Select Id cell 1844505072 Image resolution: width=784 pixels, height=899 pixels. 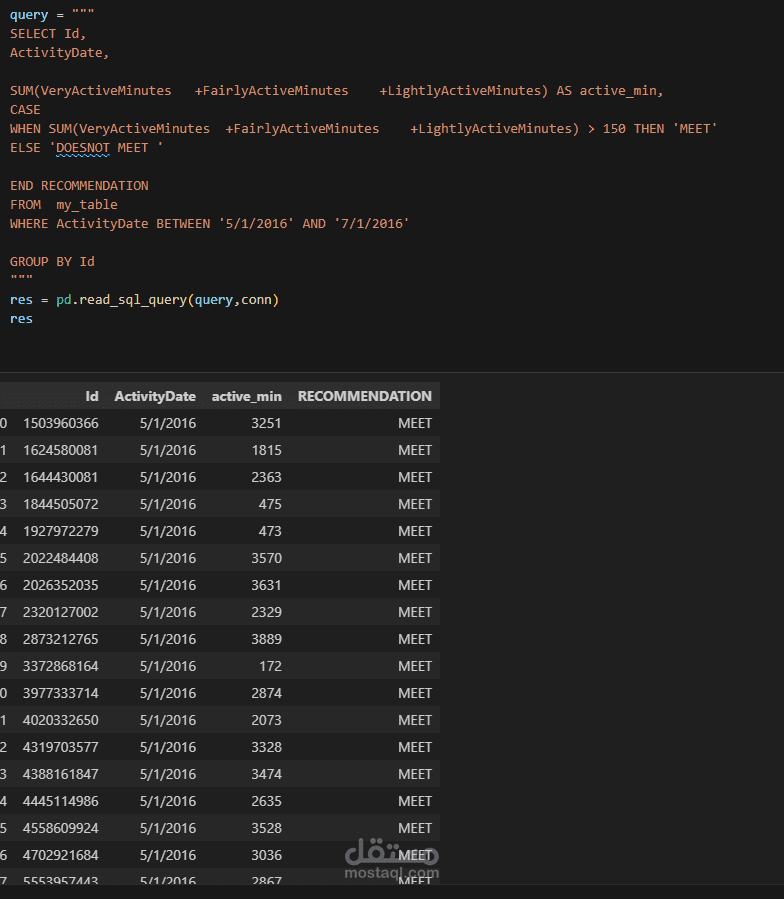coord(61,504)
